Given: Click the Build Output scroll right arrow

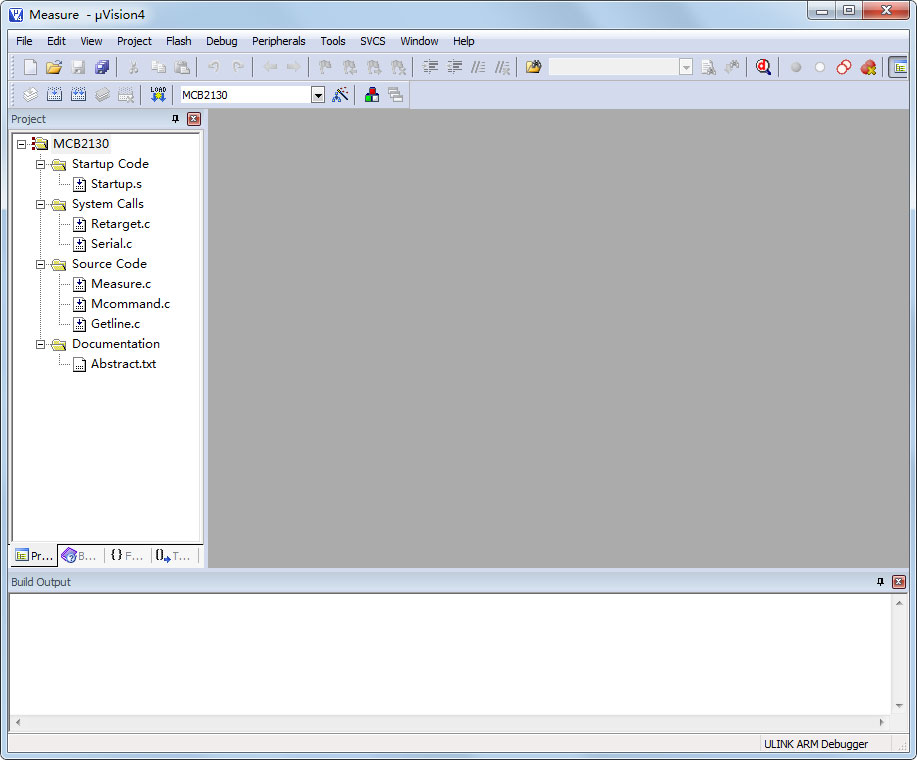Looking at the screenshot, I should [882, 722].
